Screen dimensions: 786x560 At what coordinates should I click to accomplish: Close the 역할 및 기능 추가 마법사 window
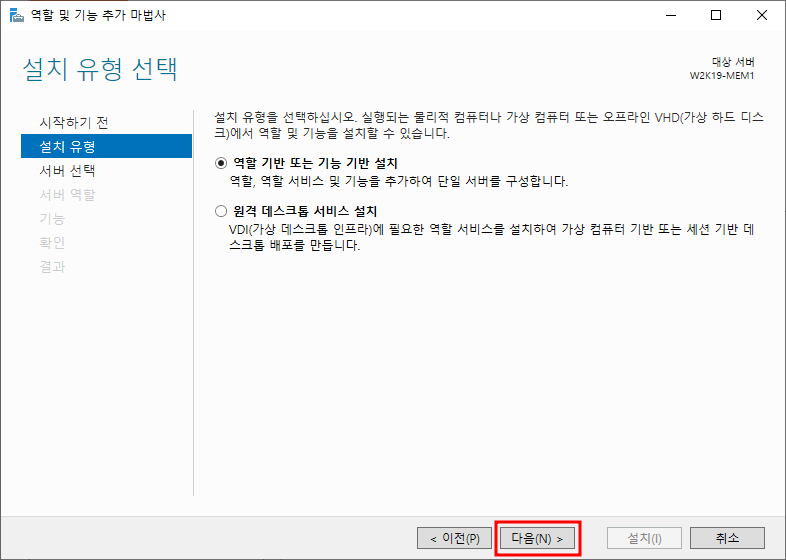762,16
